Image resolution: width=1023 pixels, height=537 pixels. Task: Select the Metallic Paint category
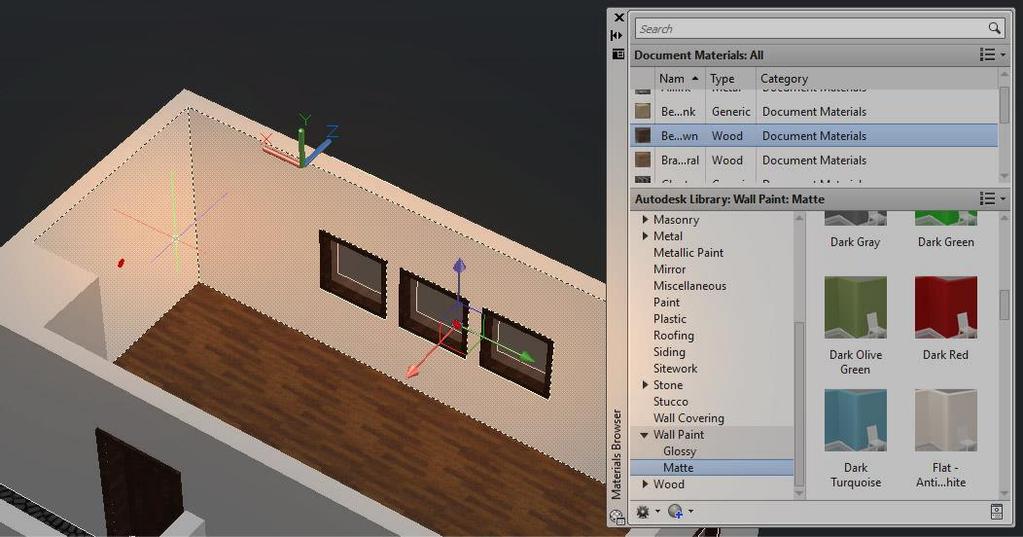coord(688,253)
